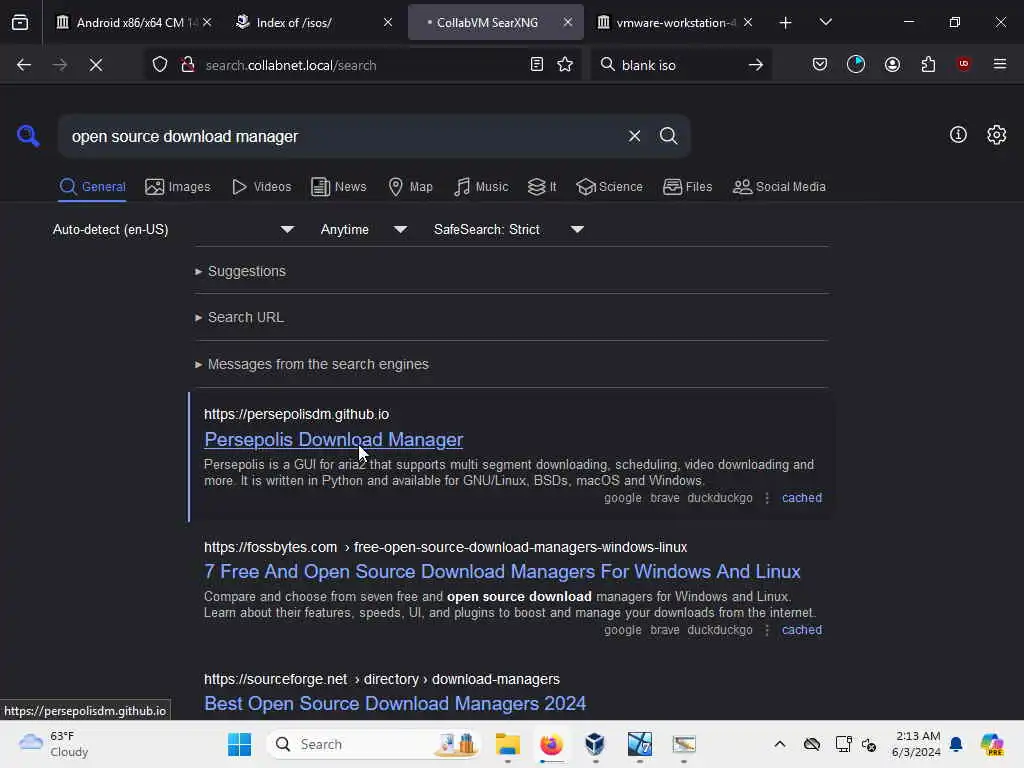The width and height of the screenshot is (1024, 768).
Task: Switch to the Files category
Action: pos(687,187)
